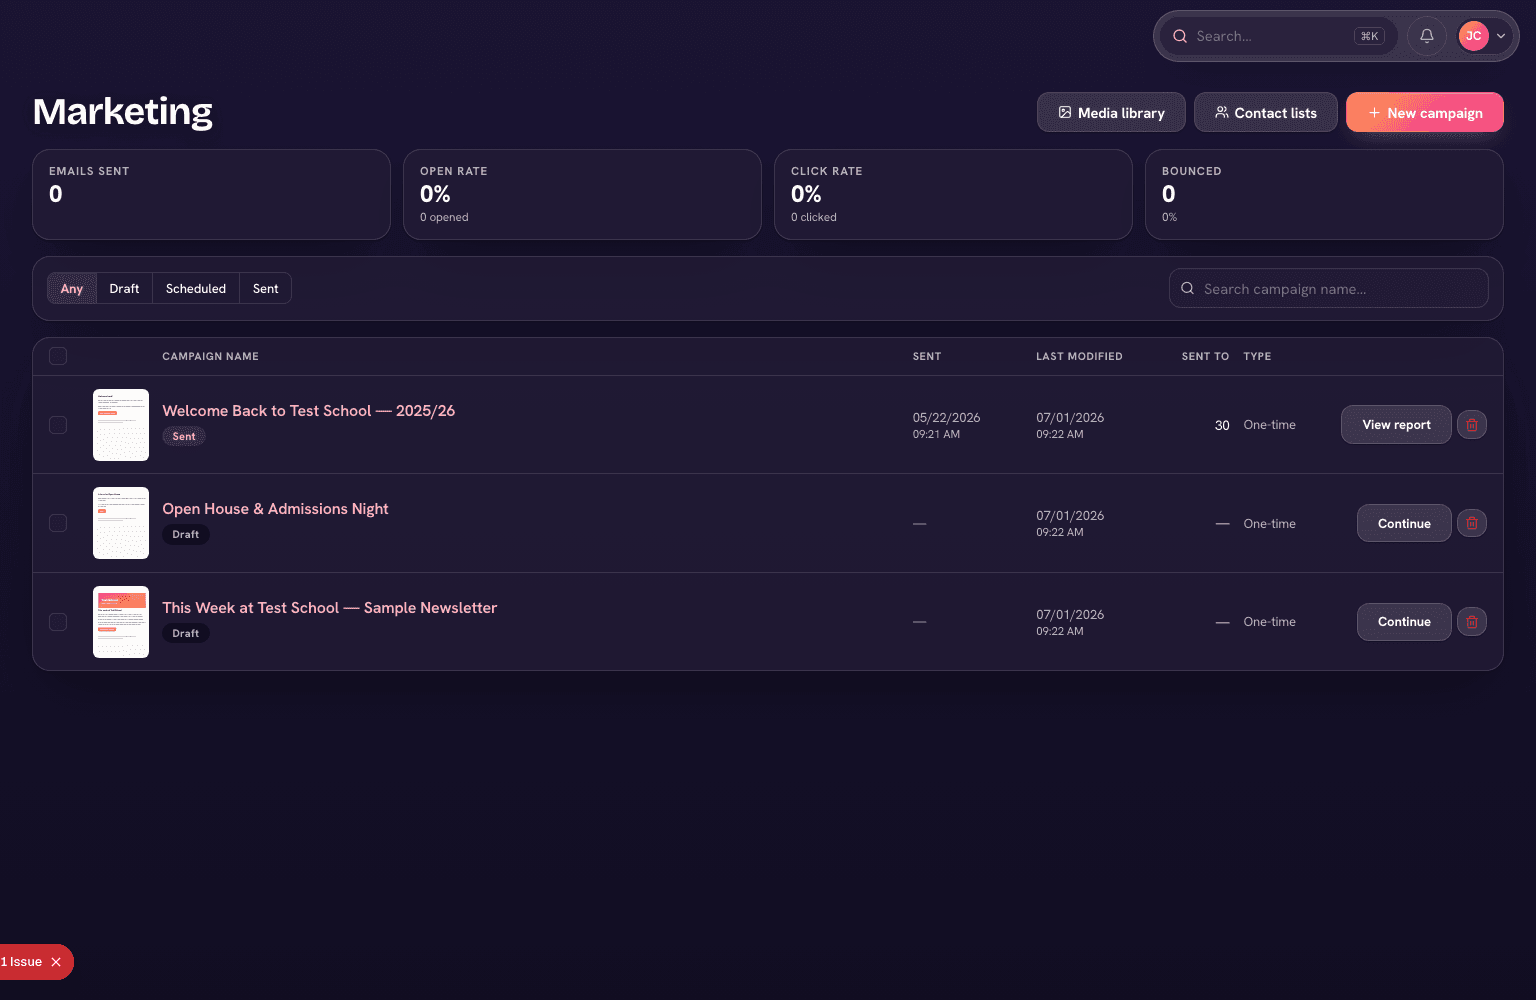
Task: Open the Open House & Admissions Night thumbnail
Action: click(121, 523)
